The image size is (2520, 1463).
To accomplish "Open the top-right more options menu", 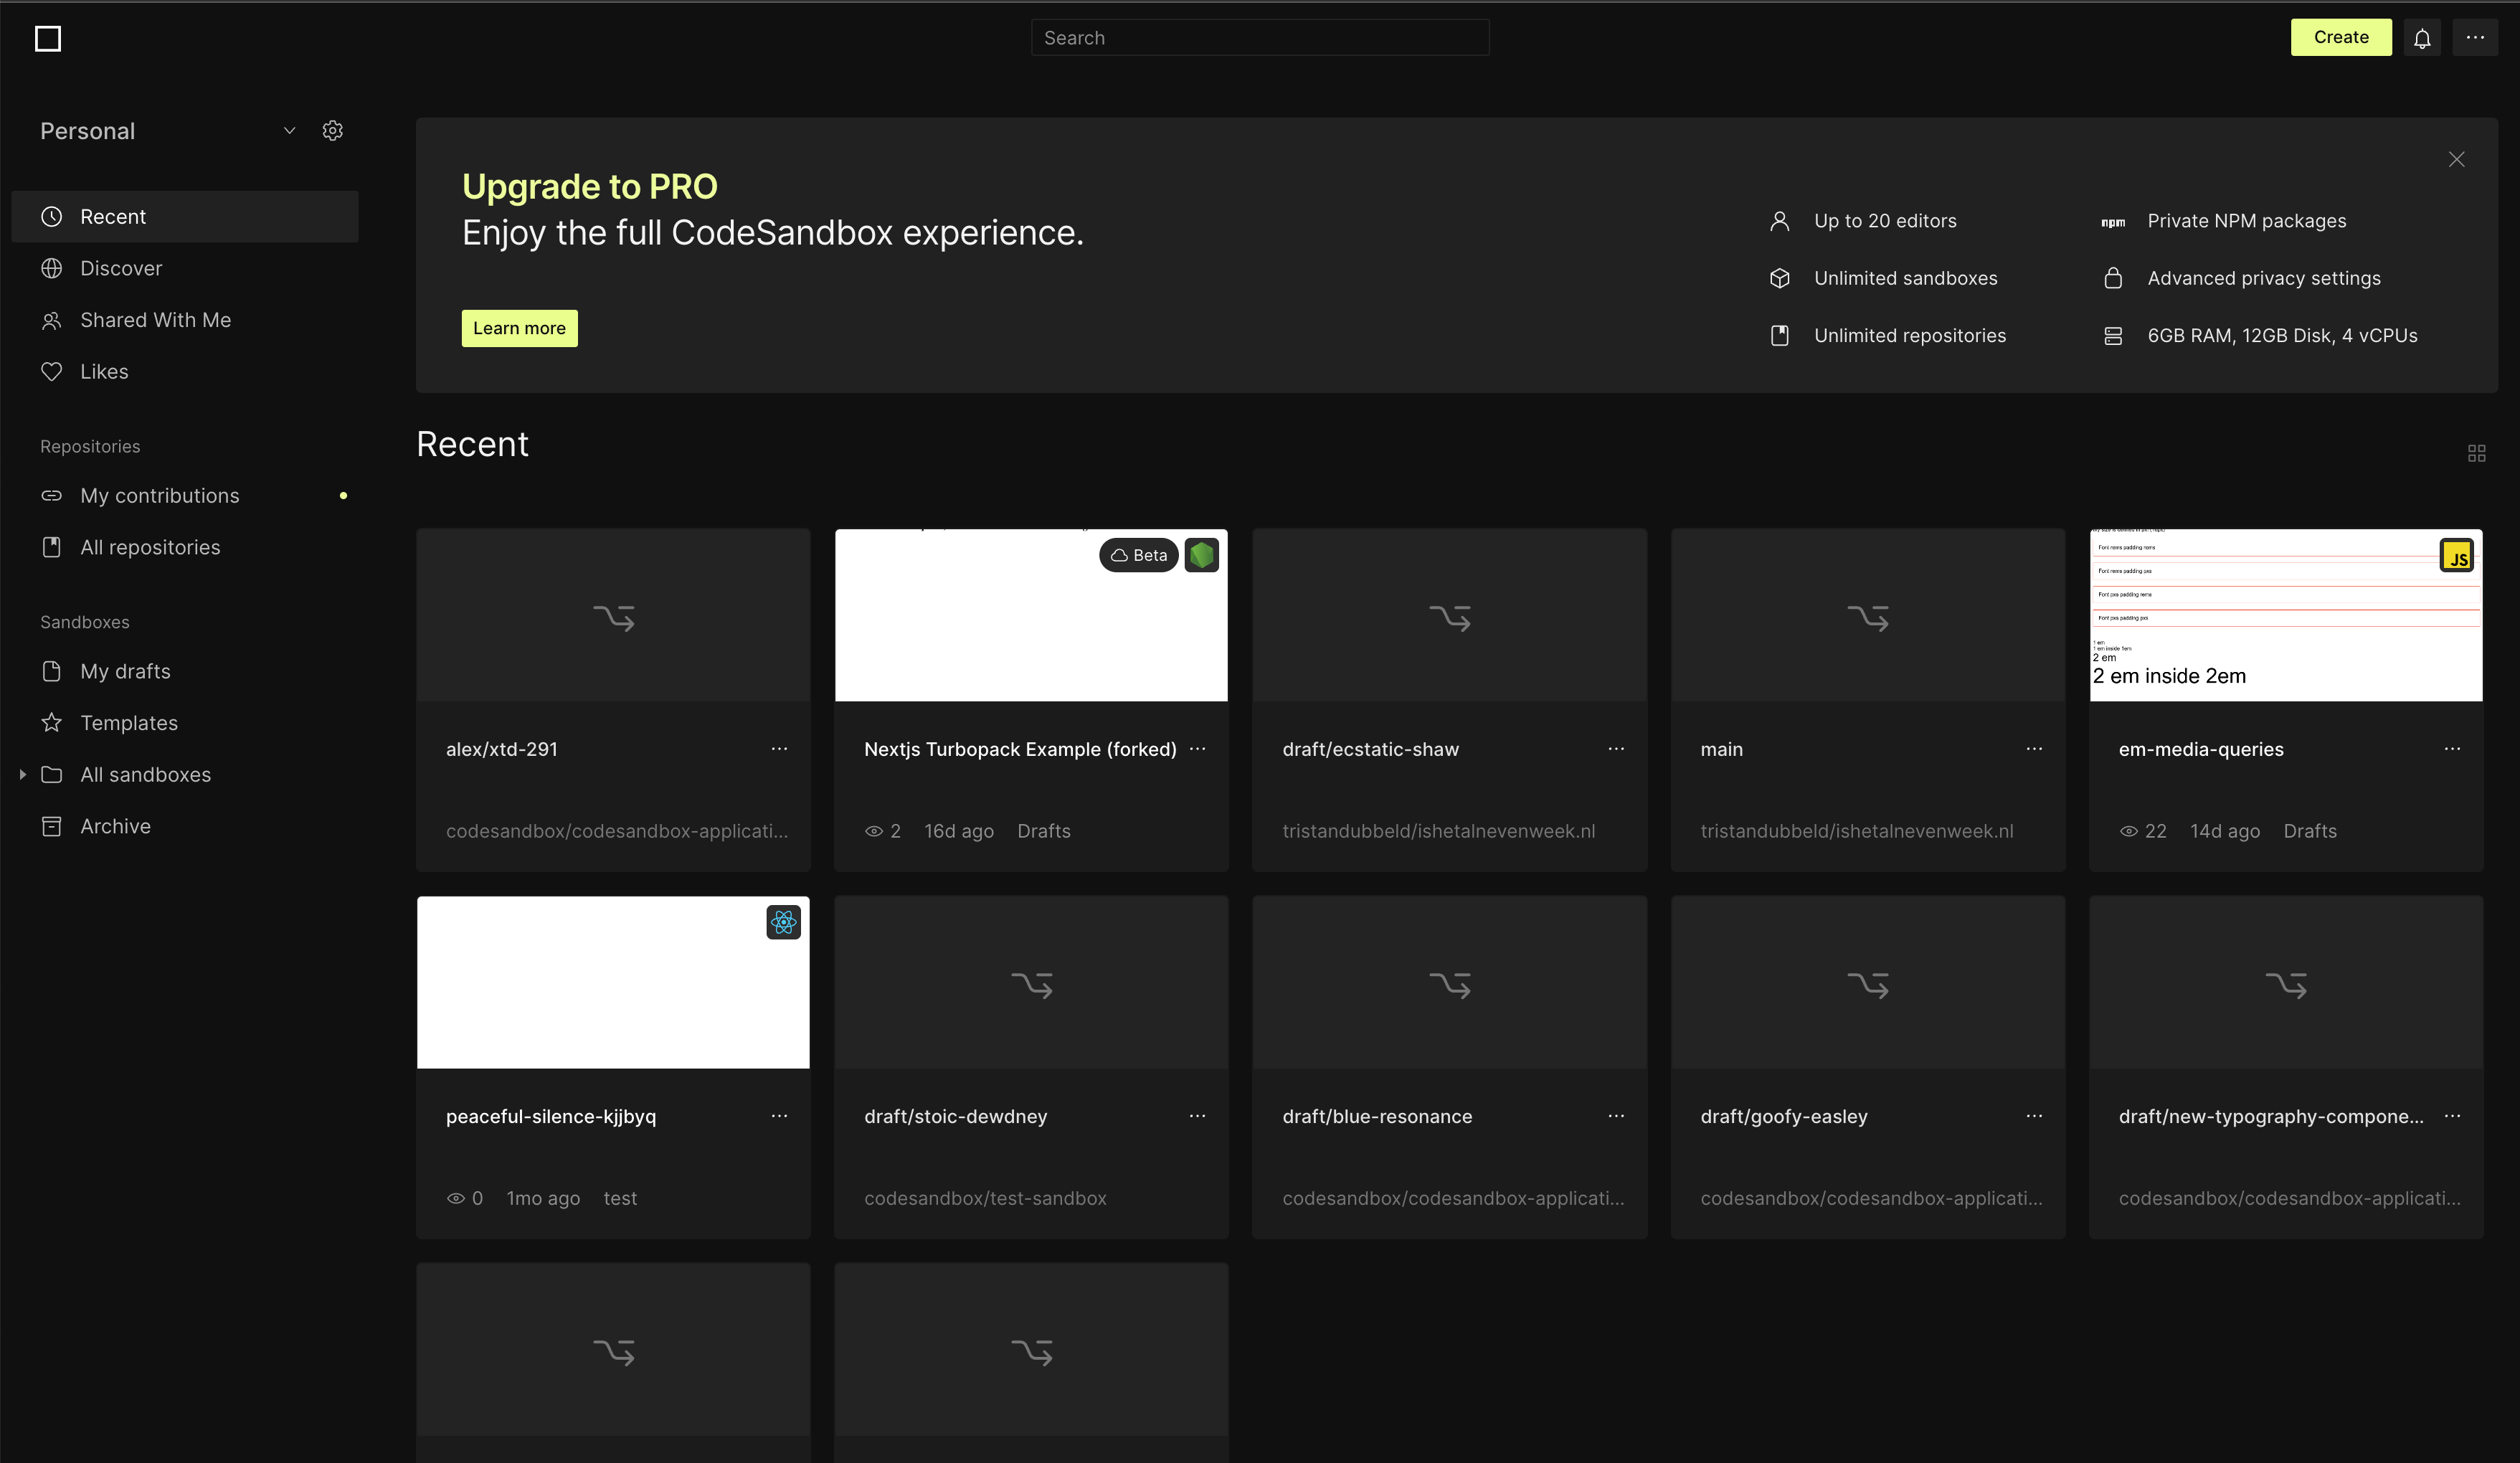I will 2475,38.
